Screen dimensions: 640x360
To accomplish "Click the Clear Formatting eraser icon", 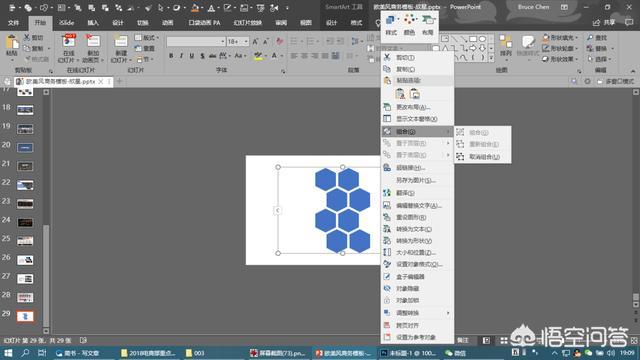I will point(280,41).
